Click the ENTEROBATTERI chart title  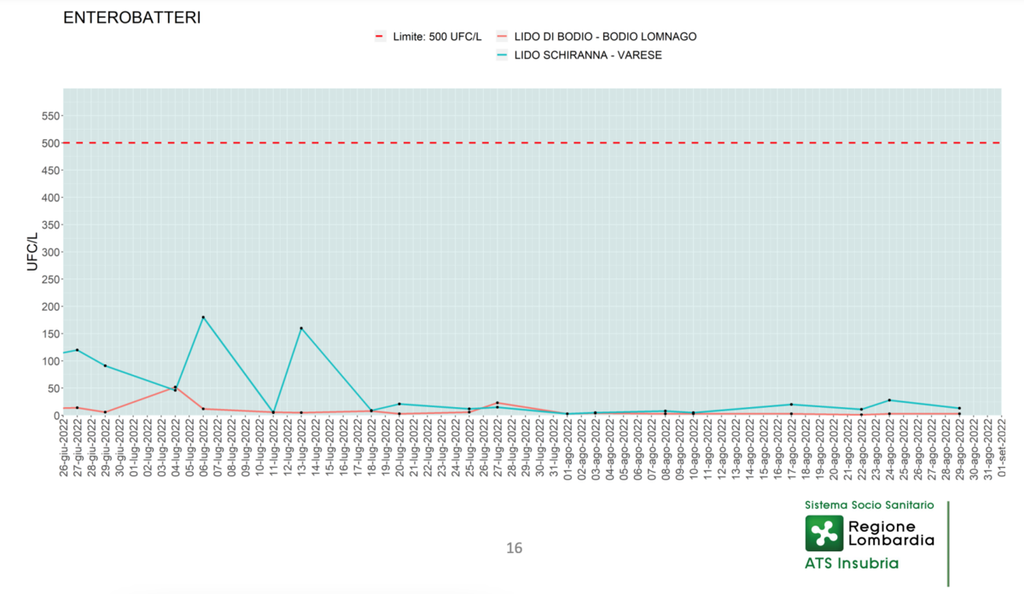(x=132, y=18)
